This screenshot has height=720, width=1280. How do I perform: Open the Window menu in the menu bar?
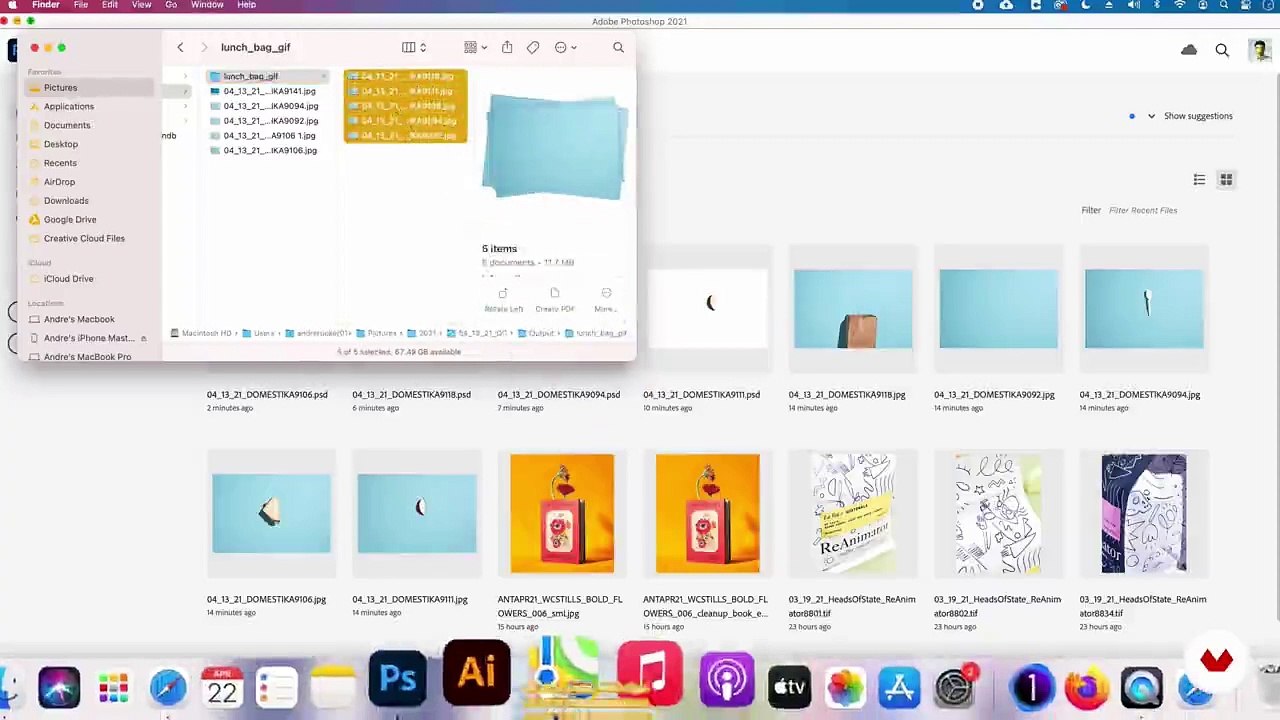(x=207, y=5)
